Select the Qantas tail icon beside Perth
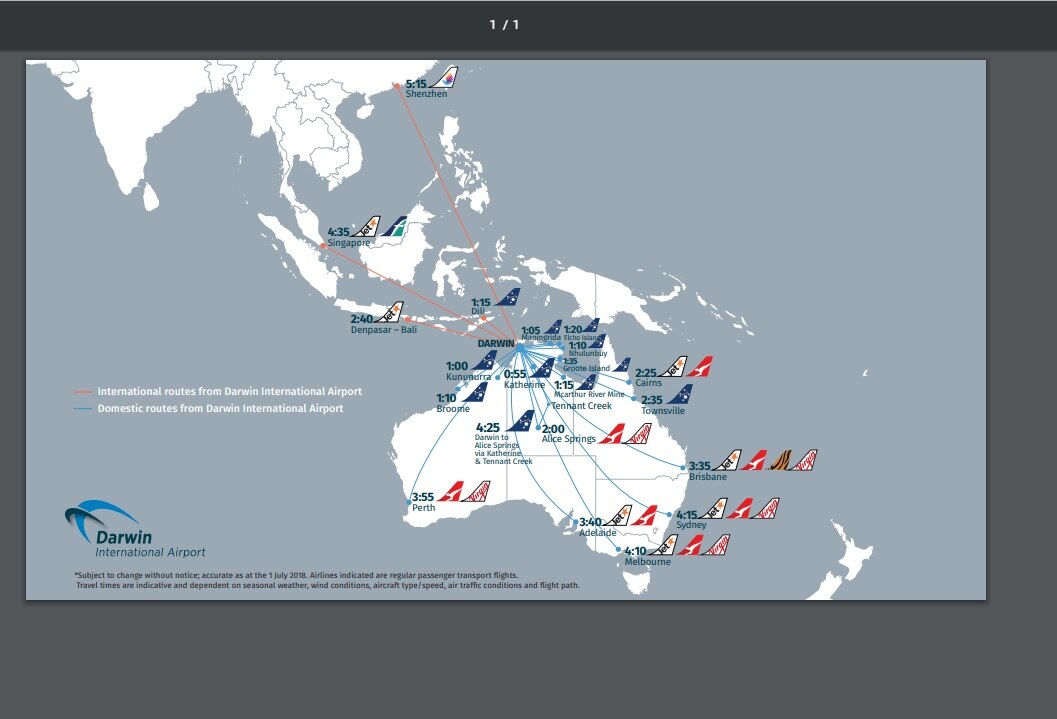The height and width of the screenshot is (719, 1057). (x=453, y=491)
